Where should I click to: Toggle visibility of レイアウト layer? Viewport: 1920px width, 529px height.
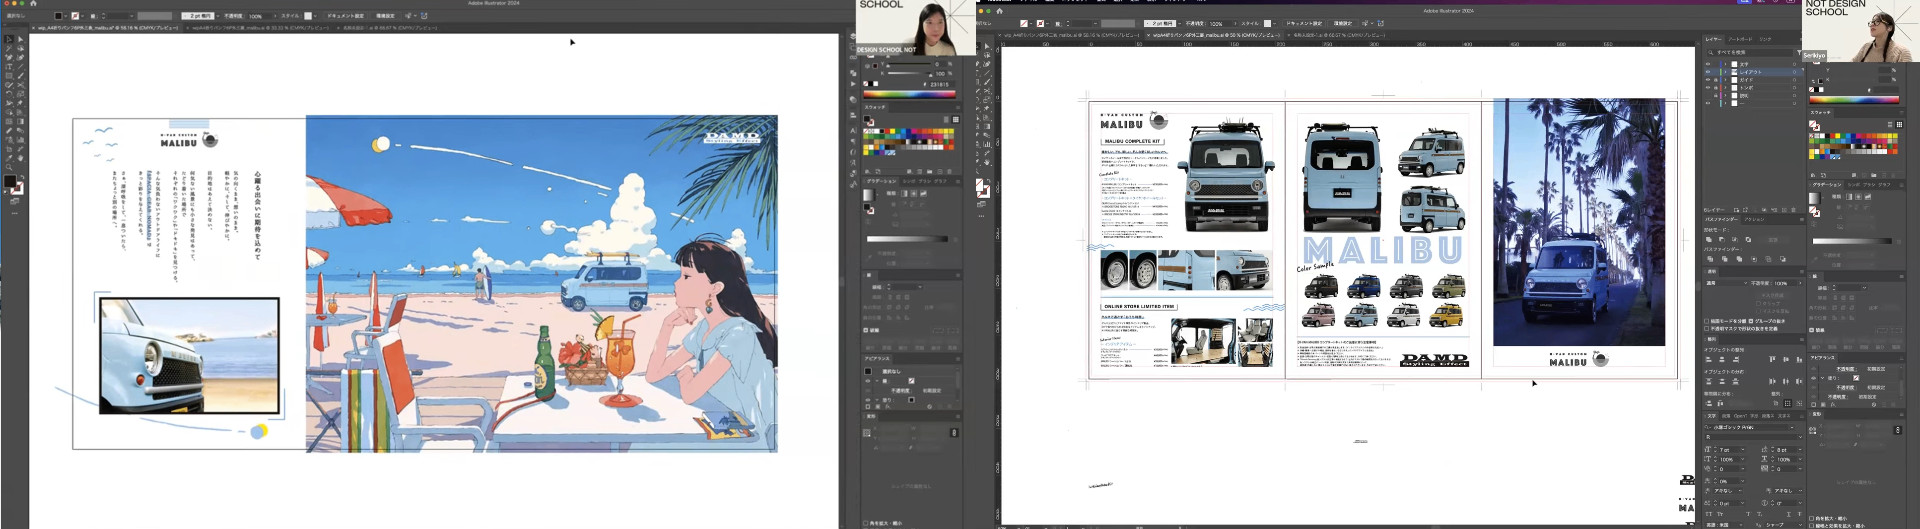1708,72
